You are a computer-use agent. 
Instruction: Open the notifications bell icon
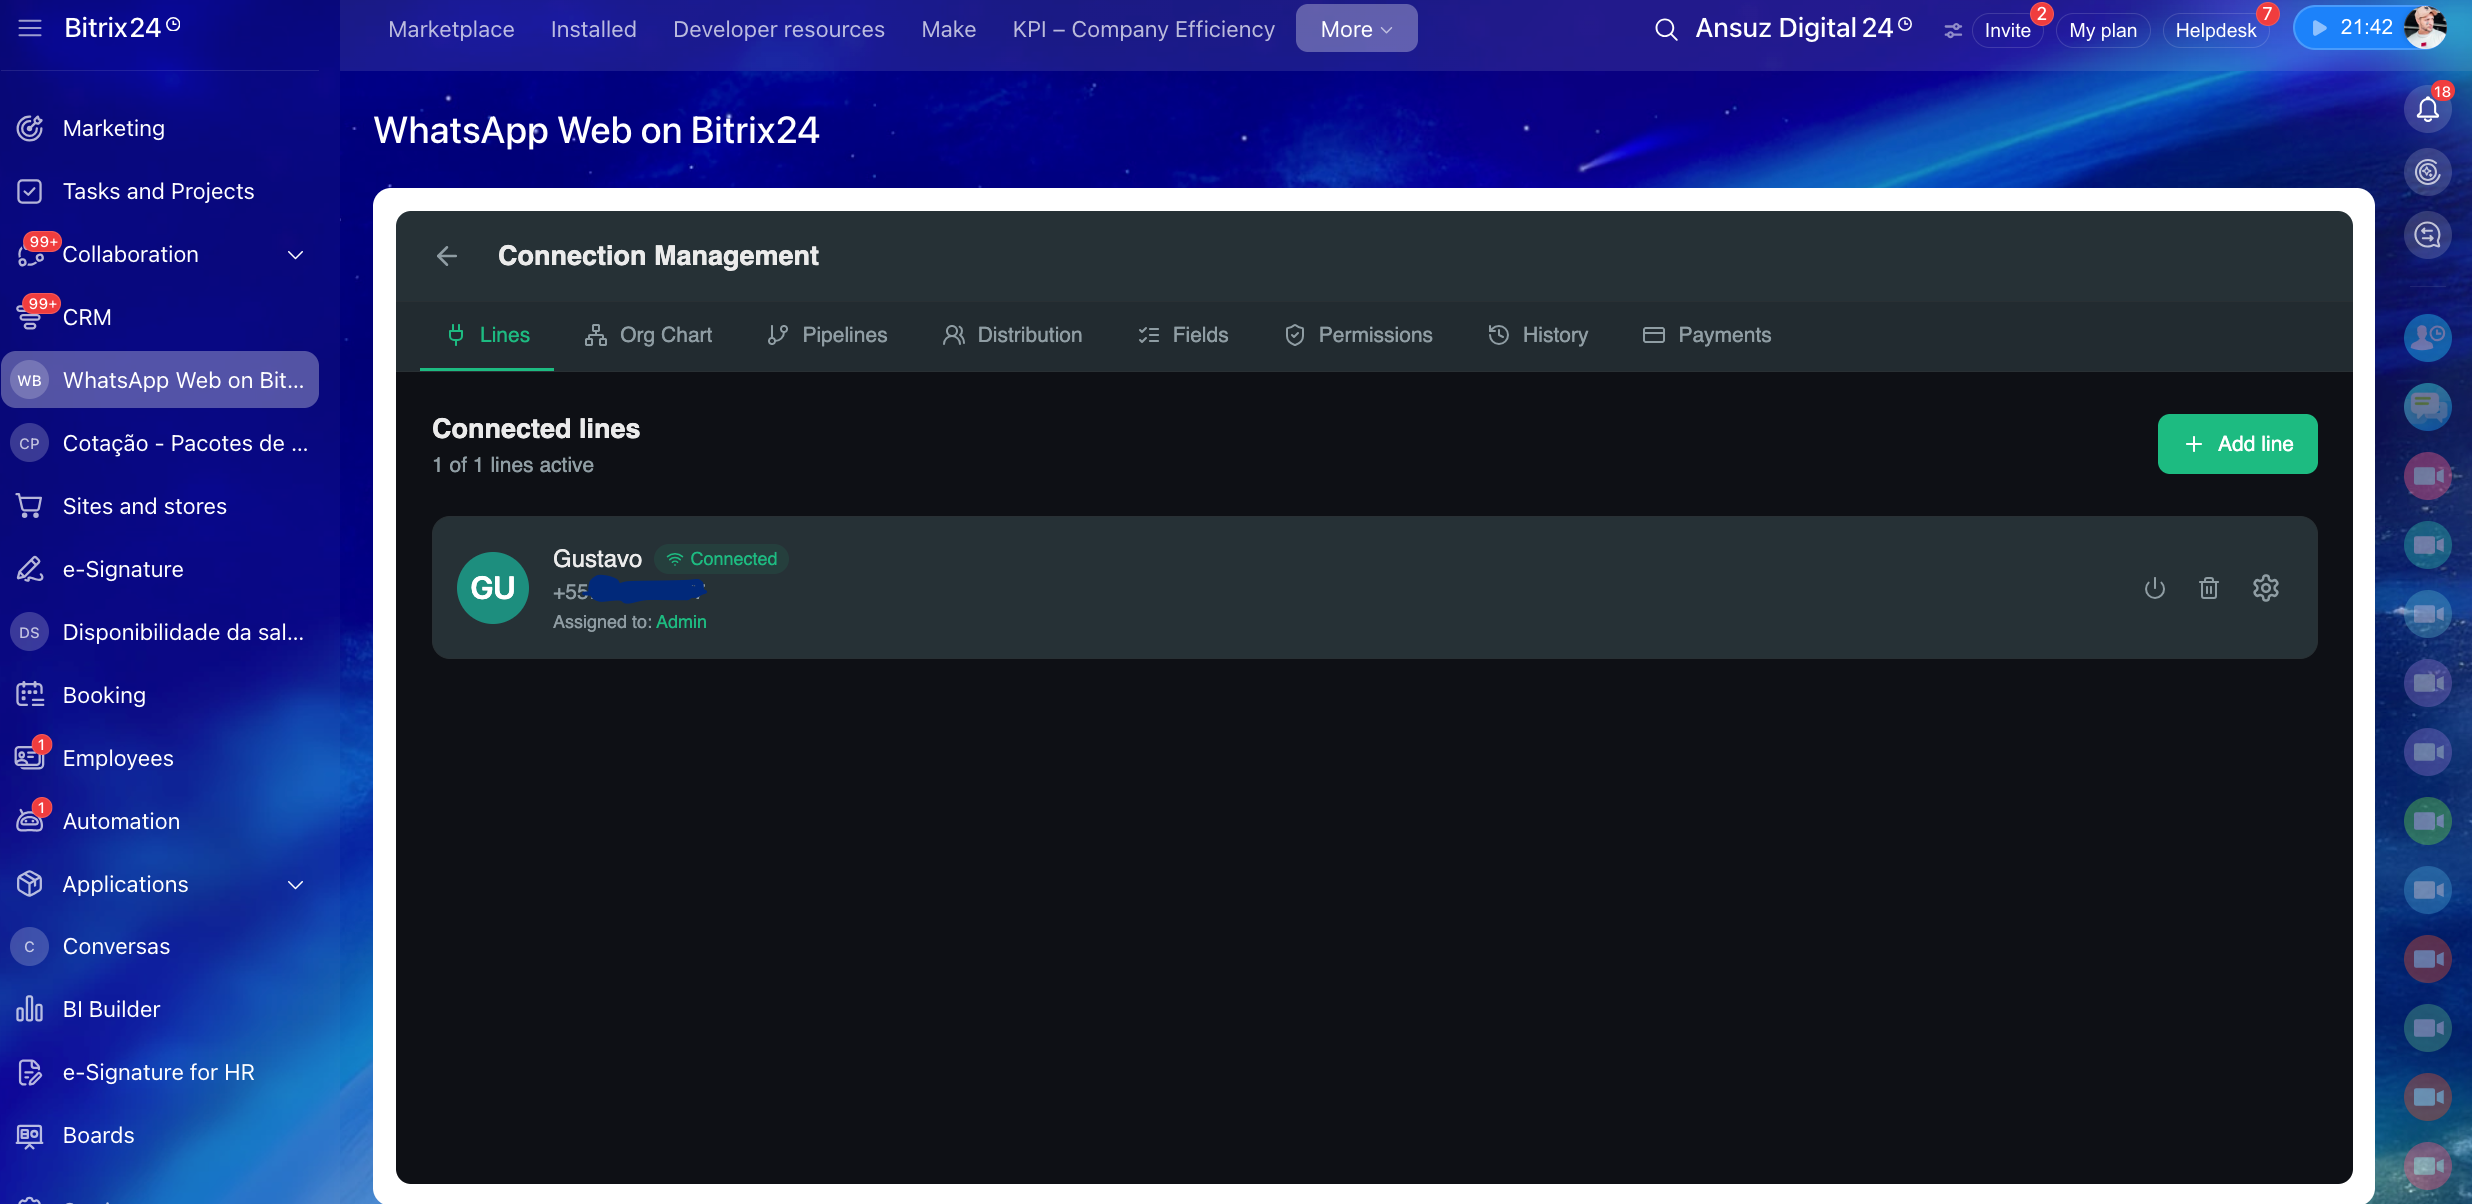click(x=2427, y=109)
